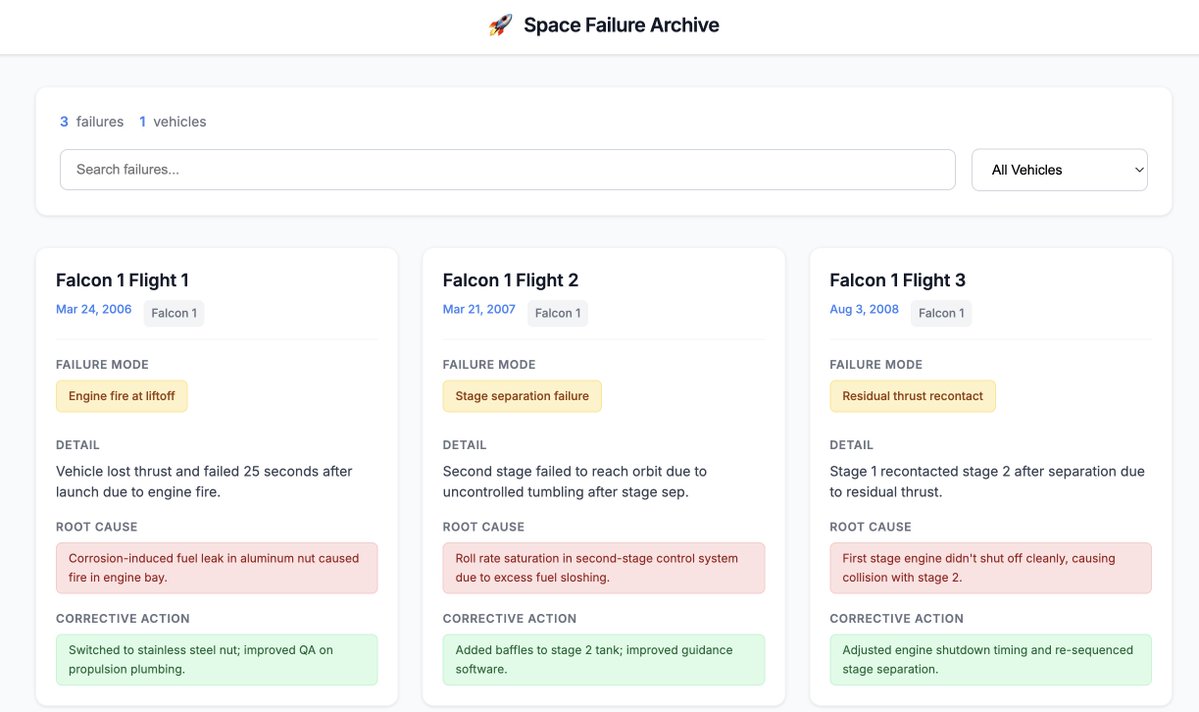Click the roll rate saturation root cause
1199x712 pixels.
[604, 568]
